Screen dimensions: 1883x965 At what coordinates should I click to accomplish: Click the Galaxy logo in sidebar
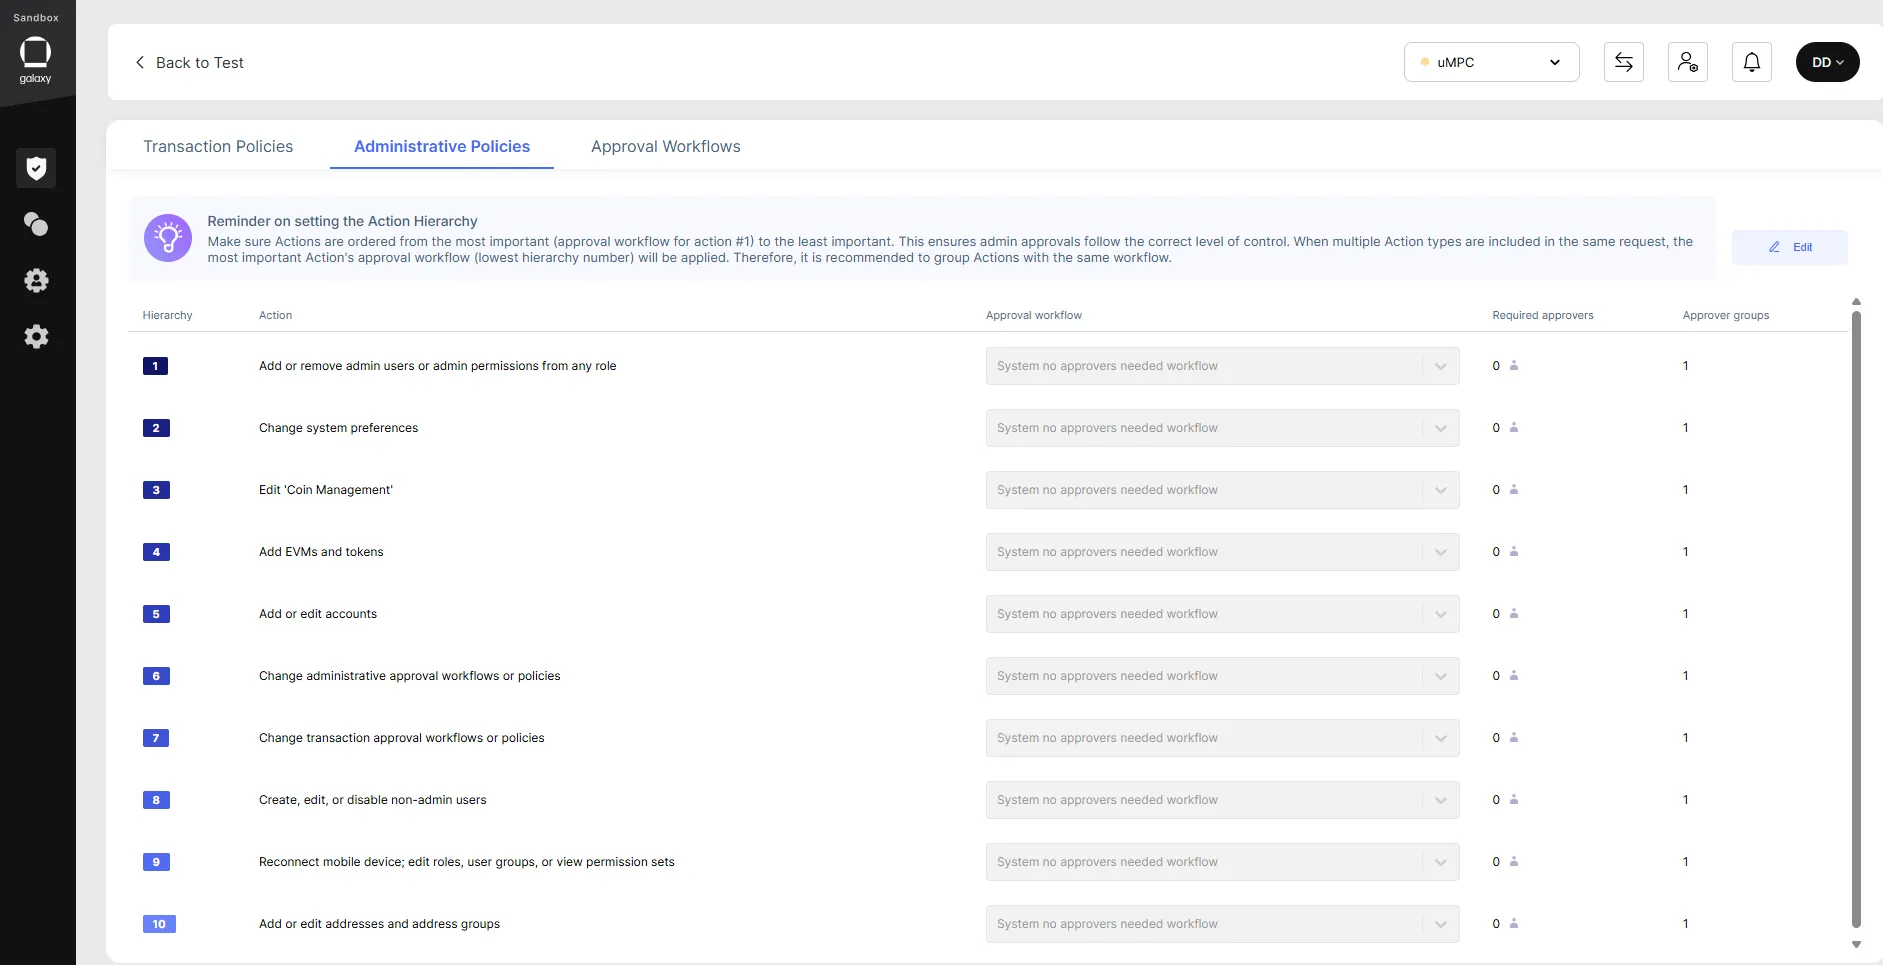(35, 60)
